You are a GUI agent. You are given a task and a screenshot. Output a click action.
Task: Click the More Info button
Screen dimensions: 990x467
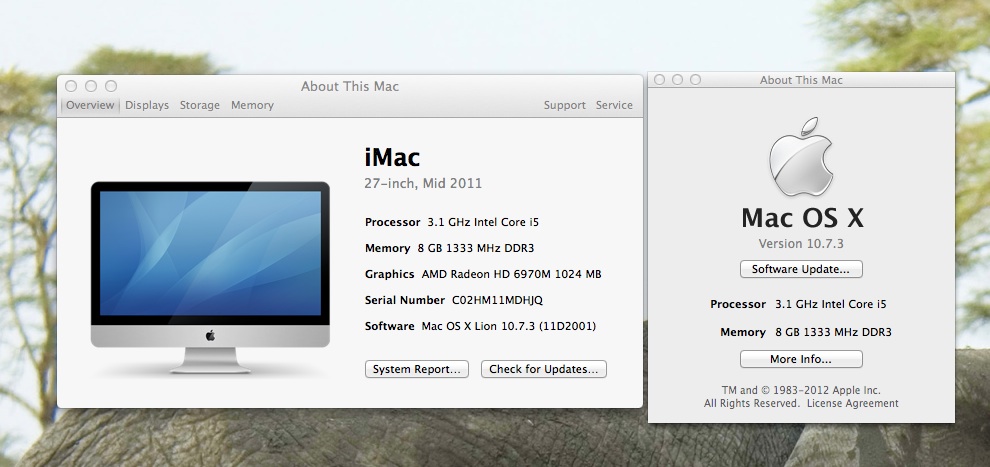pyautogui.click(x=801, y=359)
